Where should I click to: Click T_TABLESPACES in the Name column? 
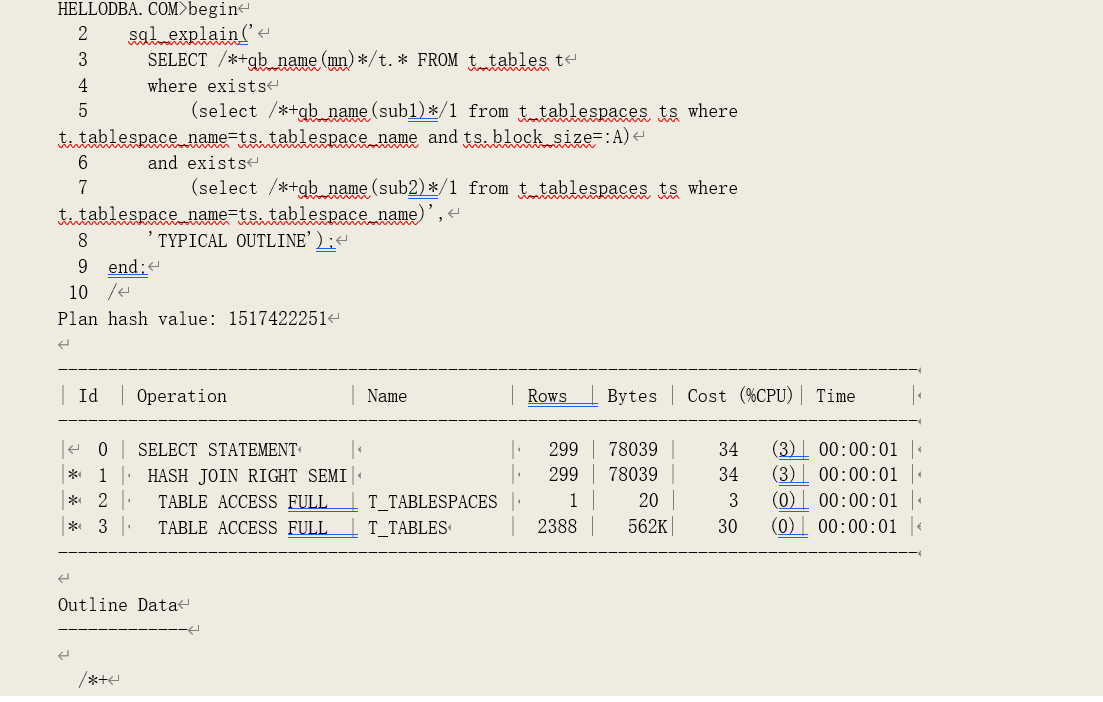(x=432, y=501)
